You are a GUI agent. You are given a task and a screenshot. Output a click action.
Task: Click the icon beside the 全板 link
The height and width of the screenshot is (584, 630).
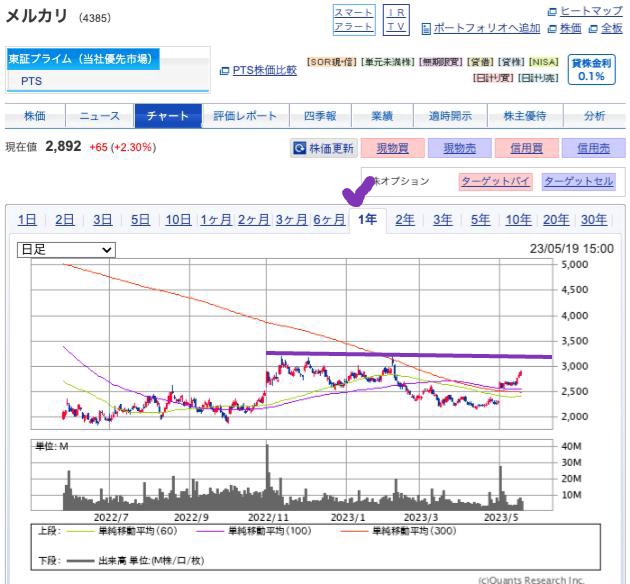[x=593, y=29]
